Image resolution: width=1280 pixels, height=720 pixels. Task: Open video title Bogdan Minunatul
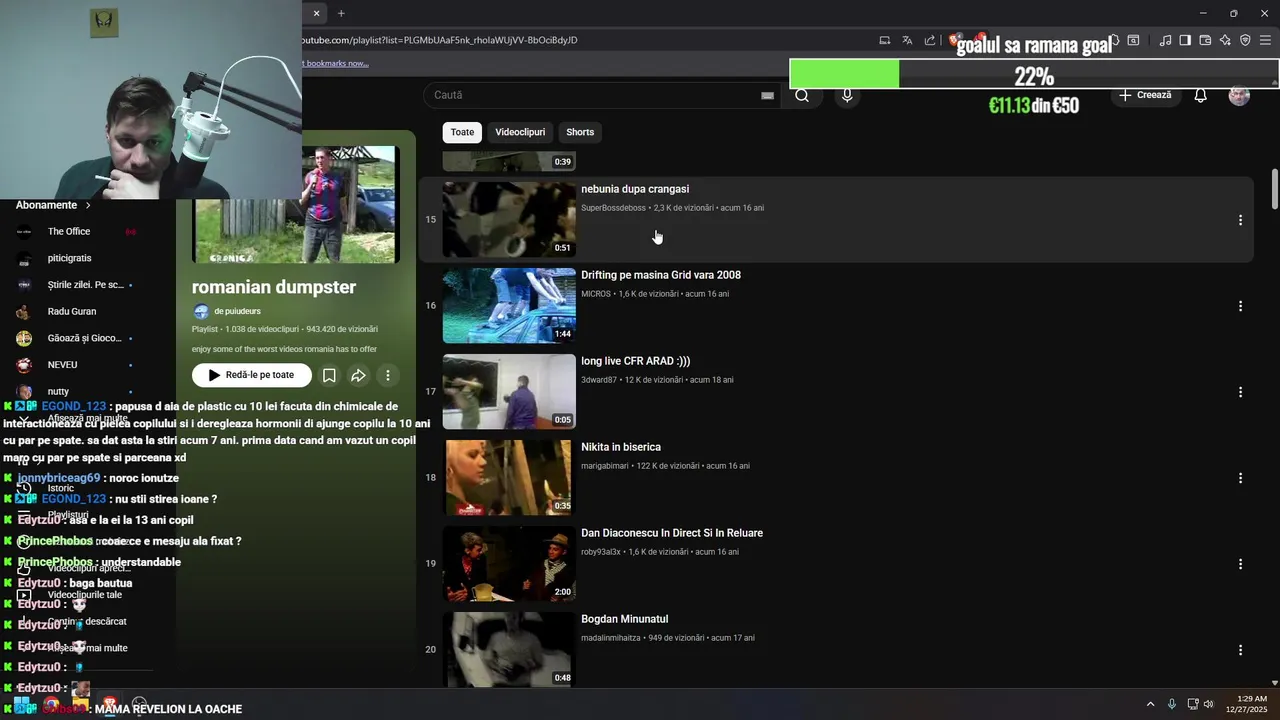624,619
